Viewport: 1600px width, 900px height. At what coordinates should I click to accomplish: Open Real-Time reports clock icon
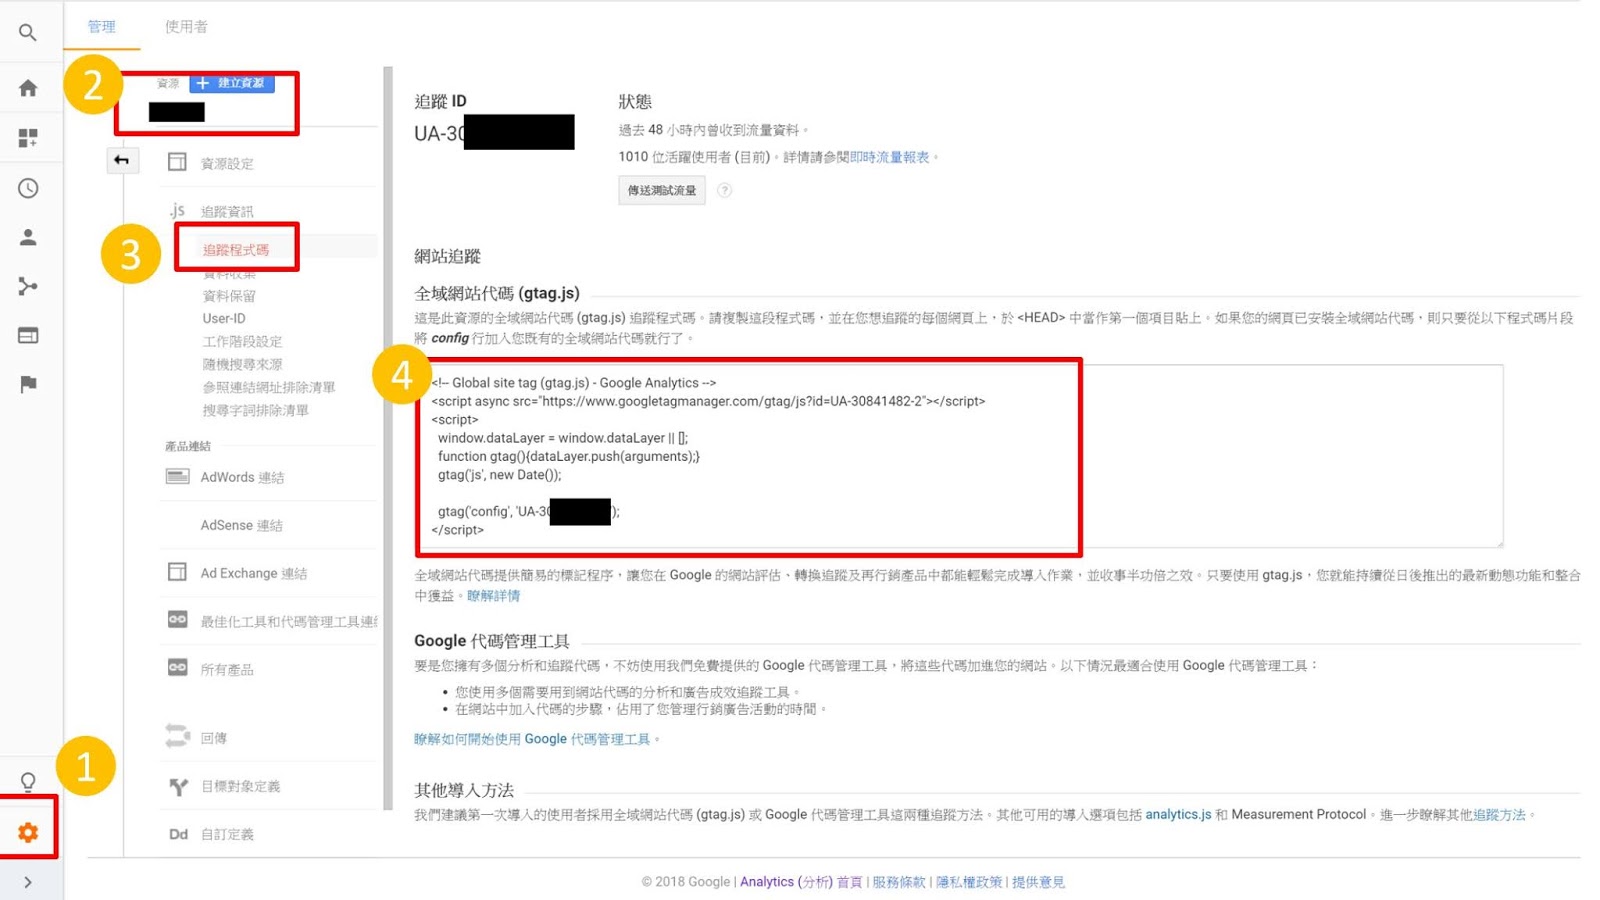pyautogui.click(x=28, y=188)
